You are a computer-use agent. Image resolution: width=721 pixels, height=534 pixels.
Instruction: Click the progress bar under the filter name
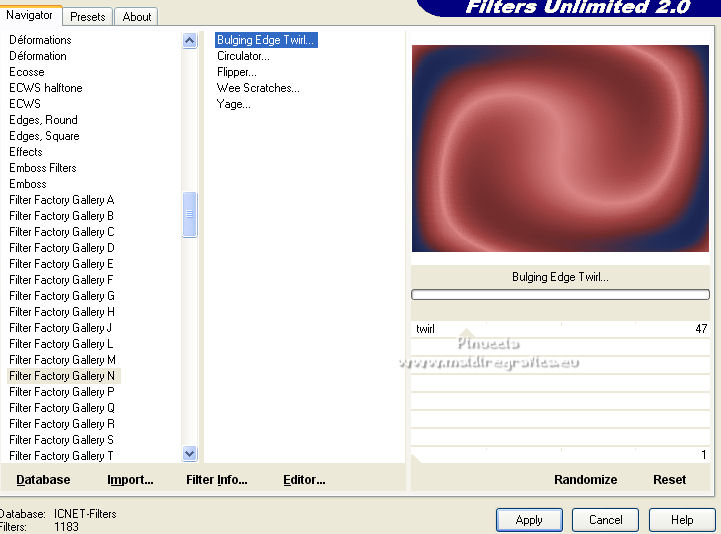click(x=561, y=294)
